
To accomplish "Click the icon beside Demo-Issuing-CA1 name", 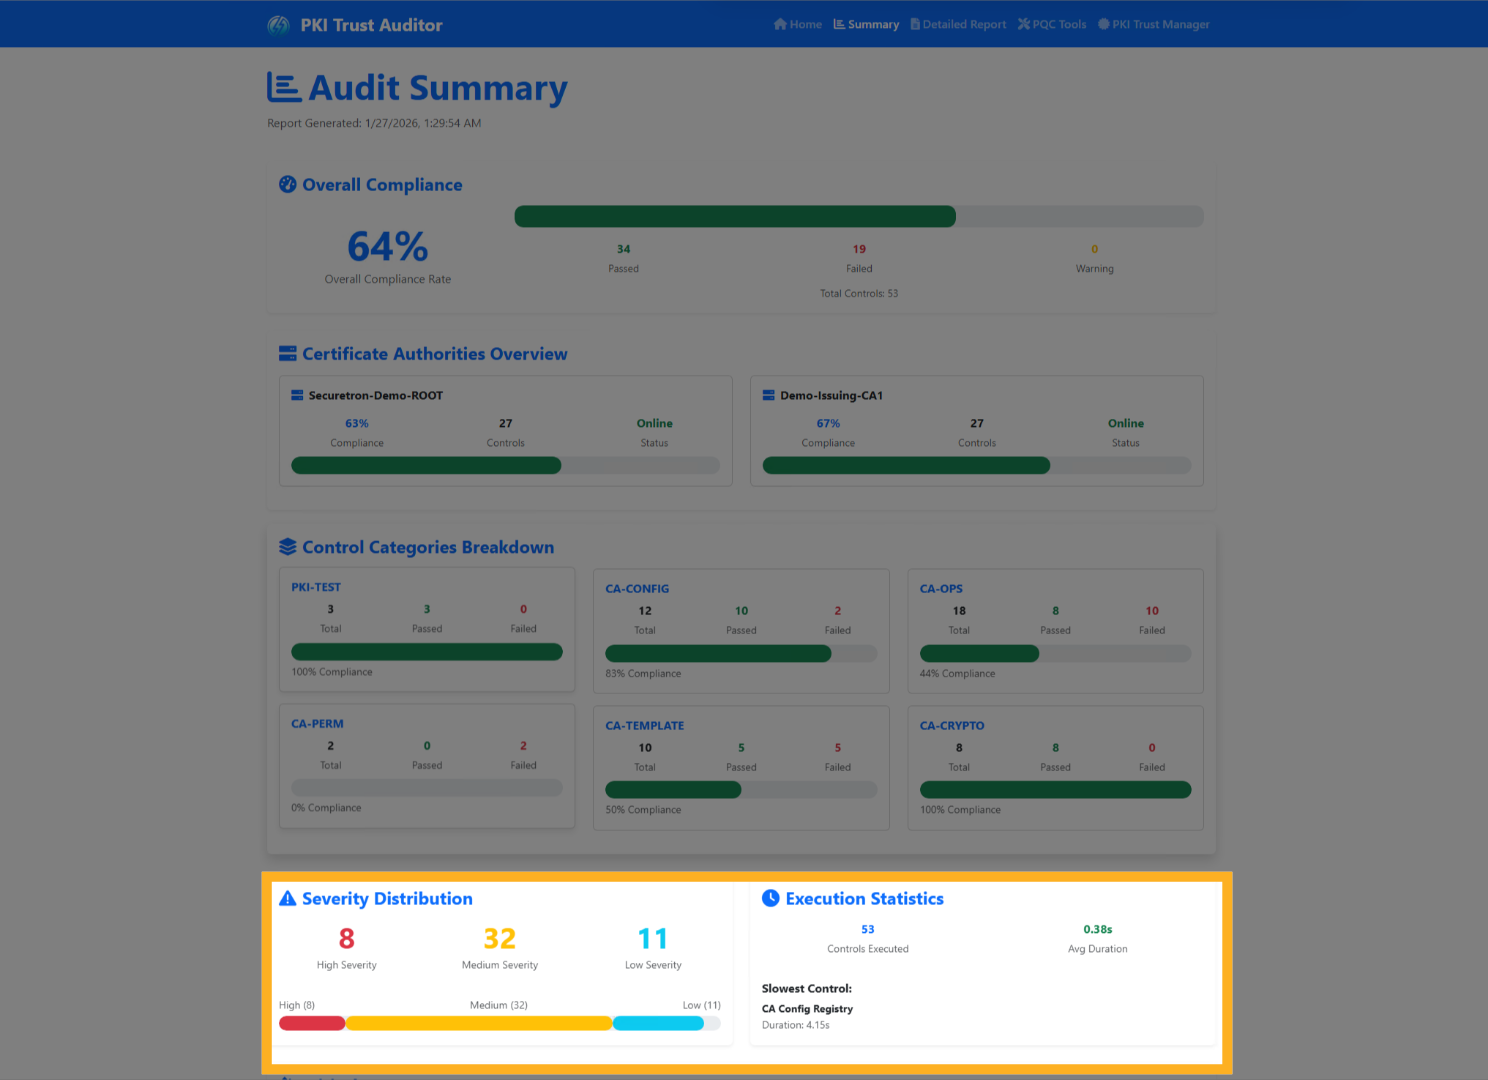I will click(767, 394).
